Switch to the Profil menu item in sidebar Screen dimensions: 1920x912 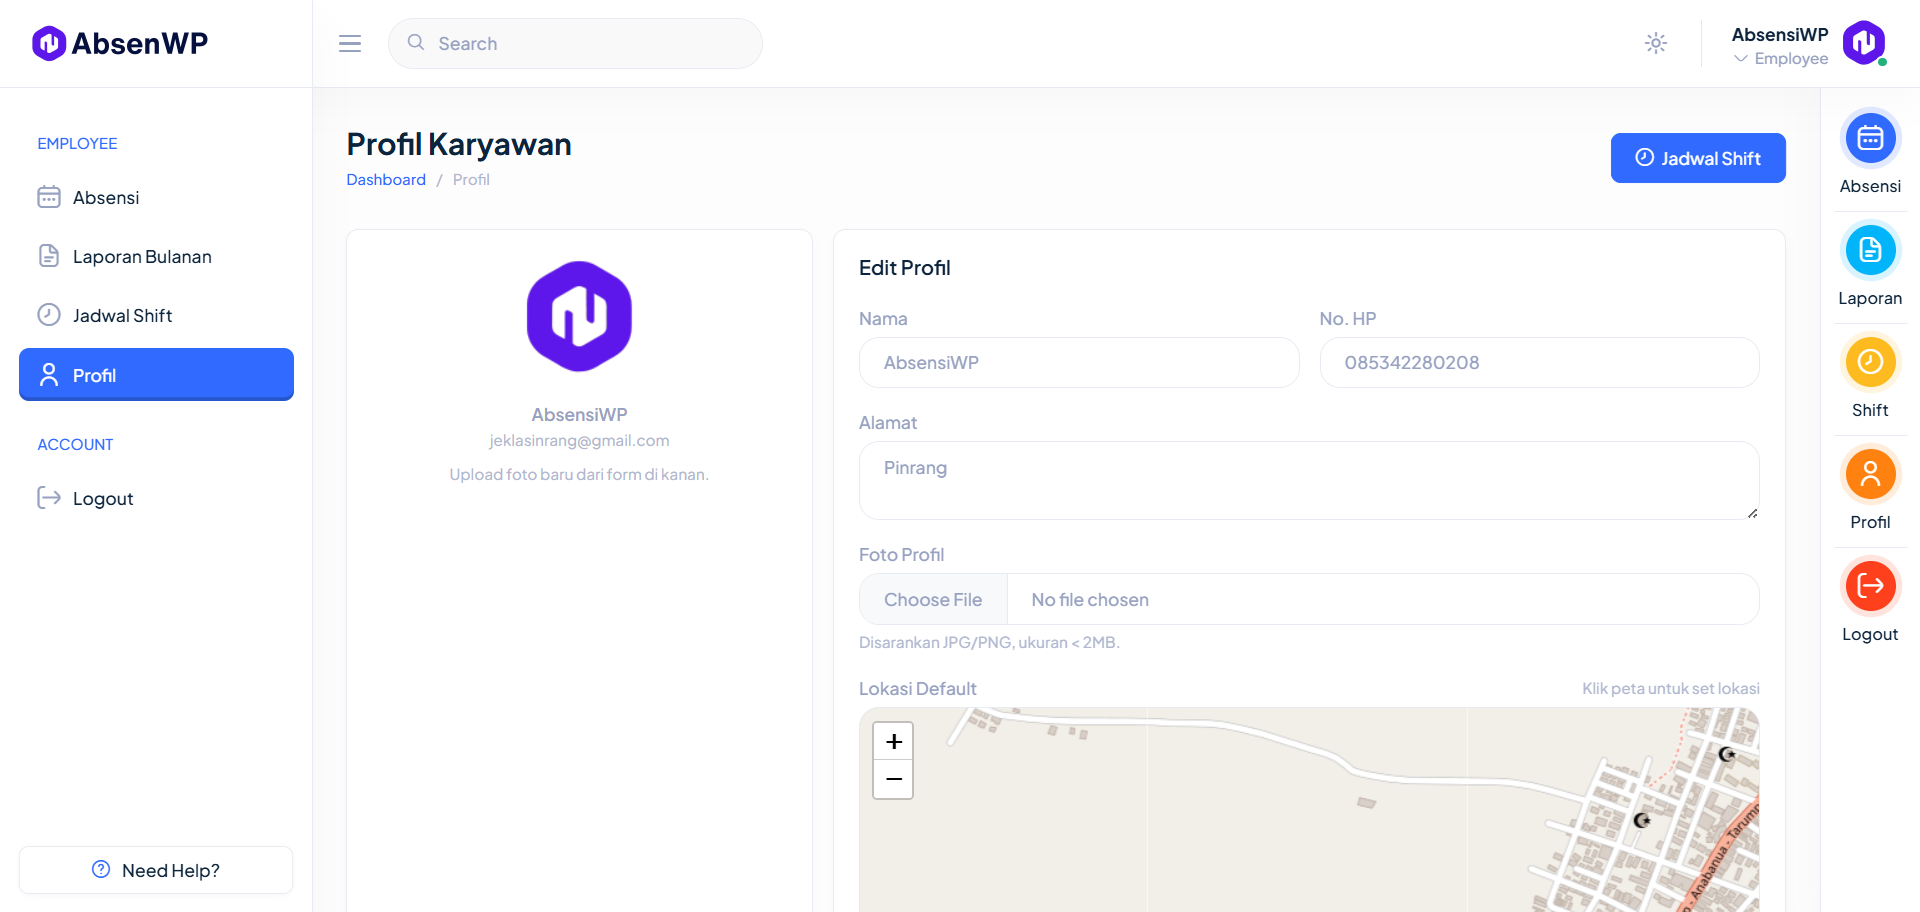click(155, 374)
